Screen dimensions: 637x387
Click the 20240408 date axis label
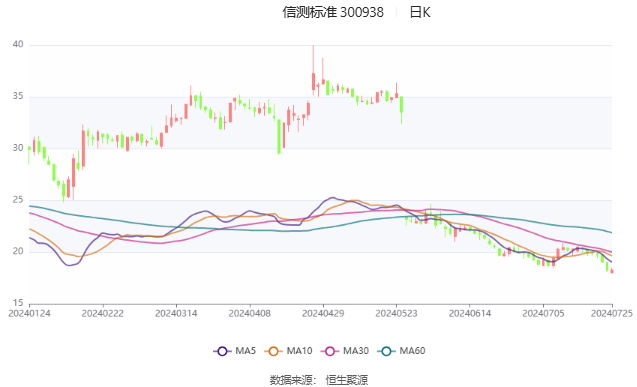[x=249, y=313]
